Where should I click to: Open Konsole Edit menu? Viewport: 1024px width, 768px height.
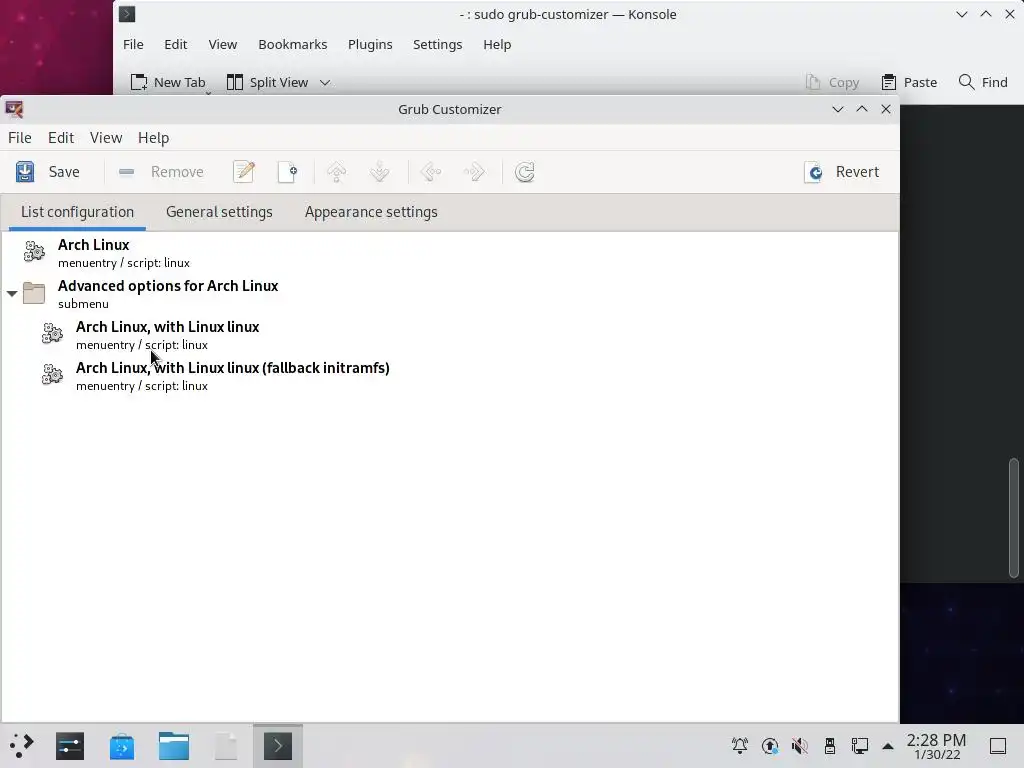(176, 44)
